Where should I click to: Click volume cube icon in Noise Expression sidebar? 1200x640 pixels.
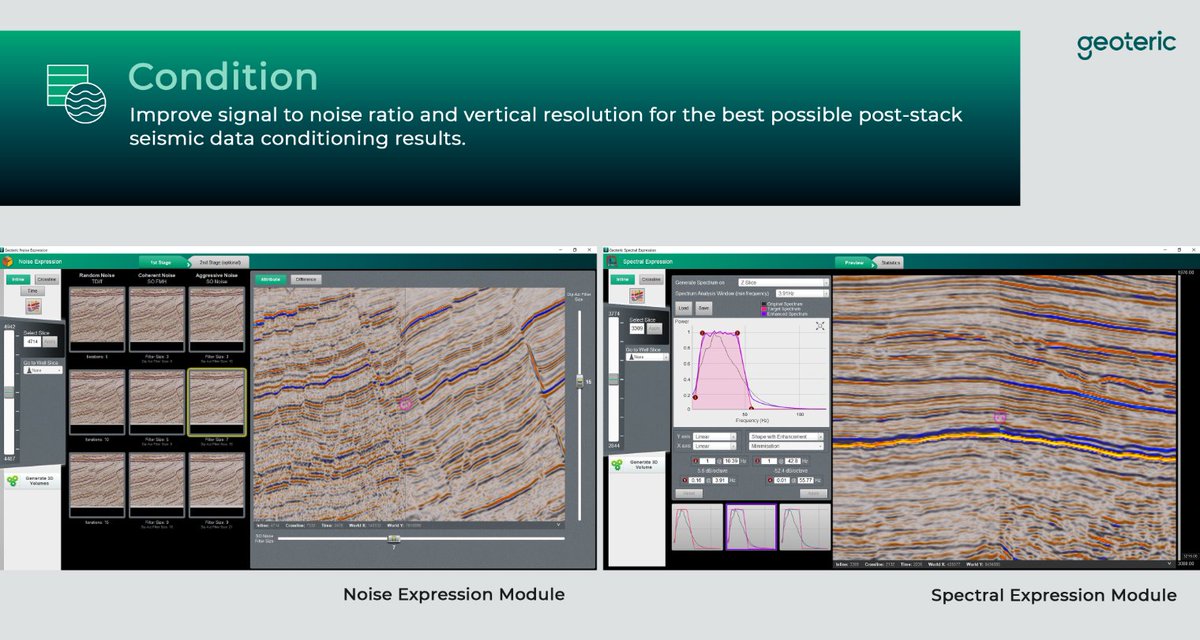(33, 307)
